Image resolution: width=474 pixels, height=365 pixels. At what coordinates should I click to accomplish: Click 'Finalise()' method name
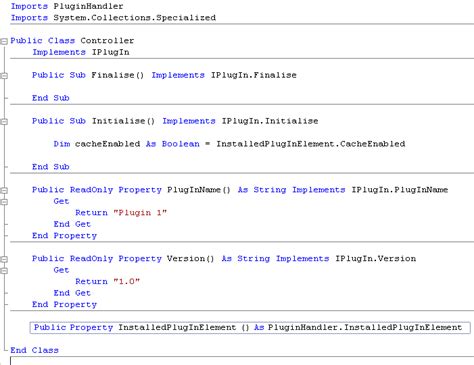(118, 75)
